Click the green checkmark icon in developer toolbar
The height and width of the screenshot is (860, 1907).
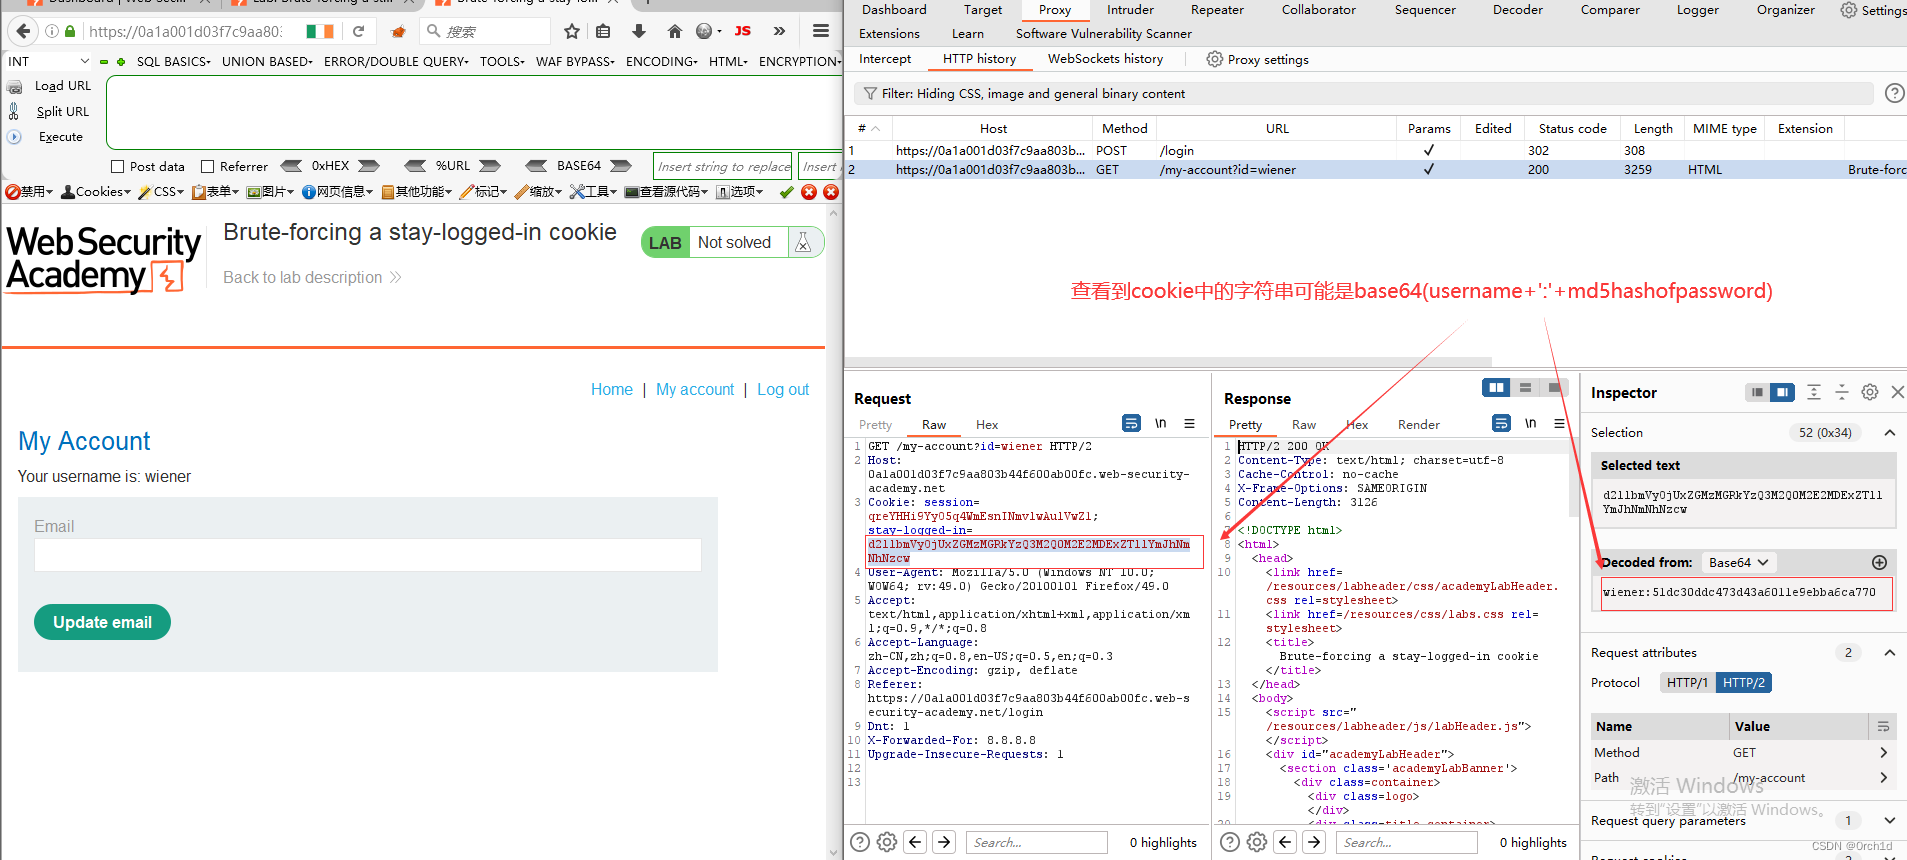pos(787,192)
